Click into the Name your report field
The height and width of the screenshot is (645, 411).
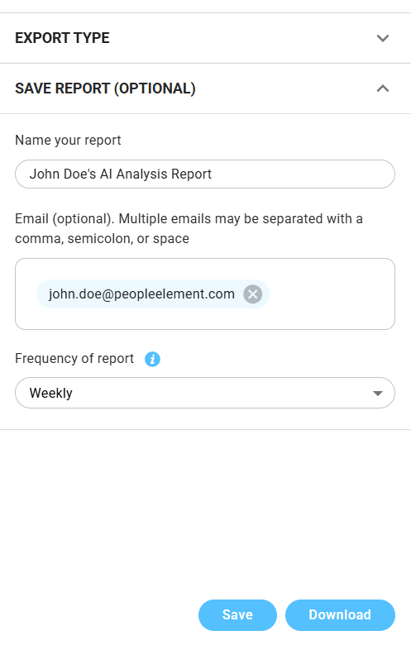(x=205, y=174)
